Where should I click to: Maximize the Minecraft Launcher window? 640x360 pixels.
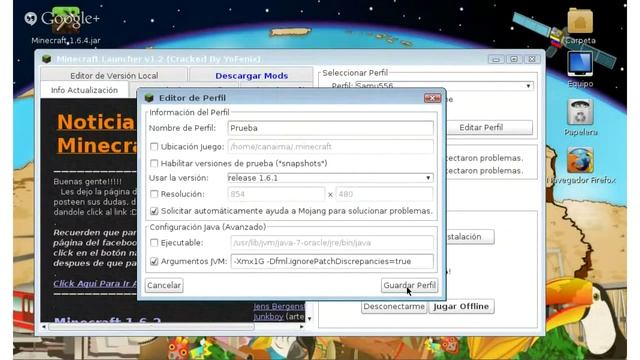514,59
